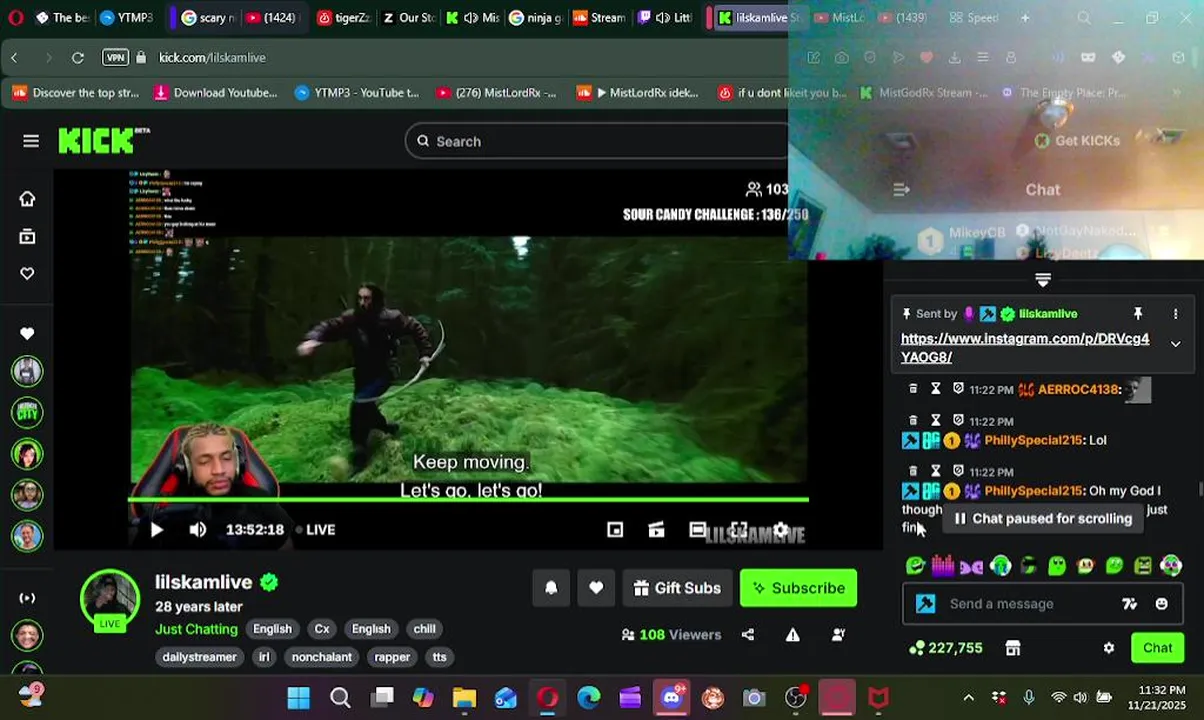Viewport: 1204px width, 720px height.
Task: Click the kick.com/lilskamlive address bar
Action: (x=212, y=58)
